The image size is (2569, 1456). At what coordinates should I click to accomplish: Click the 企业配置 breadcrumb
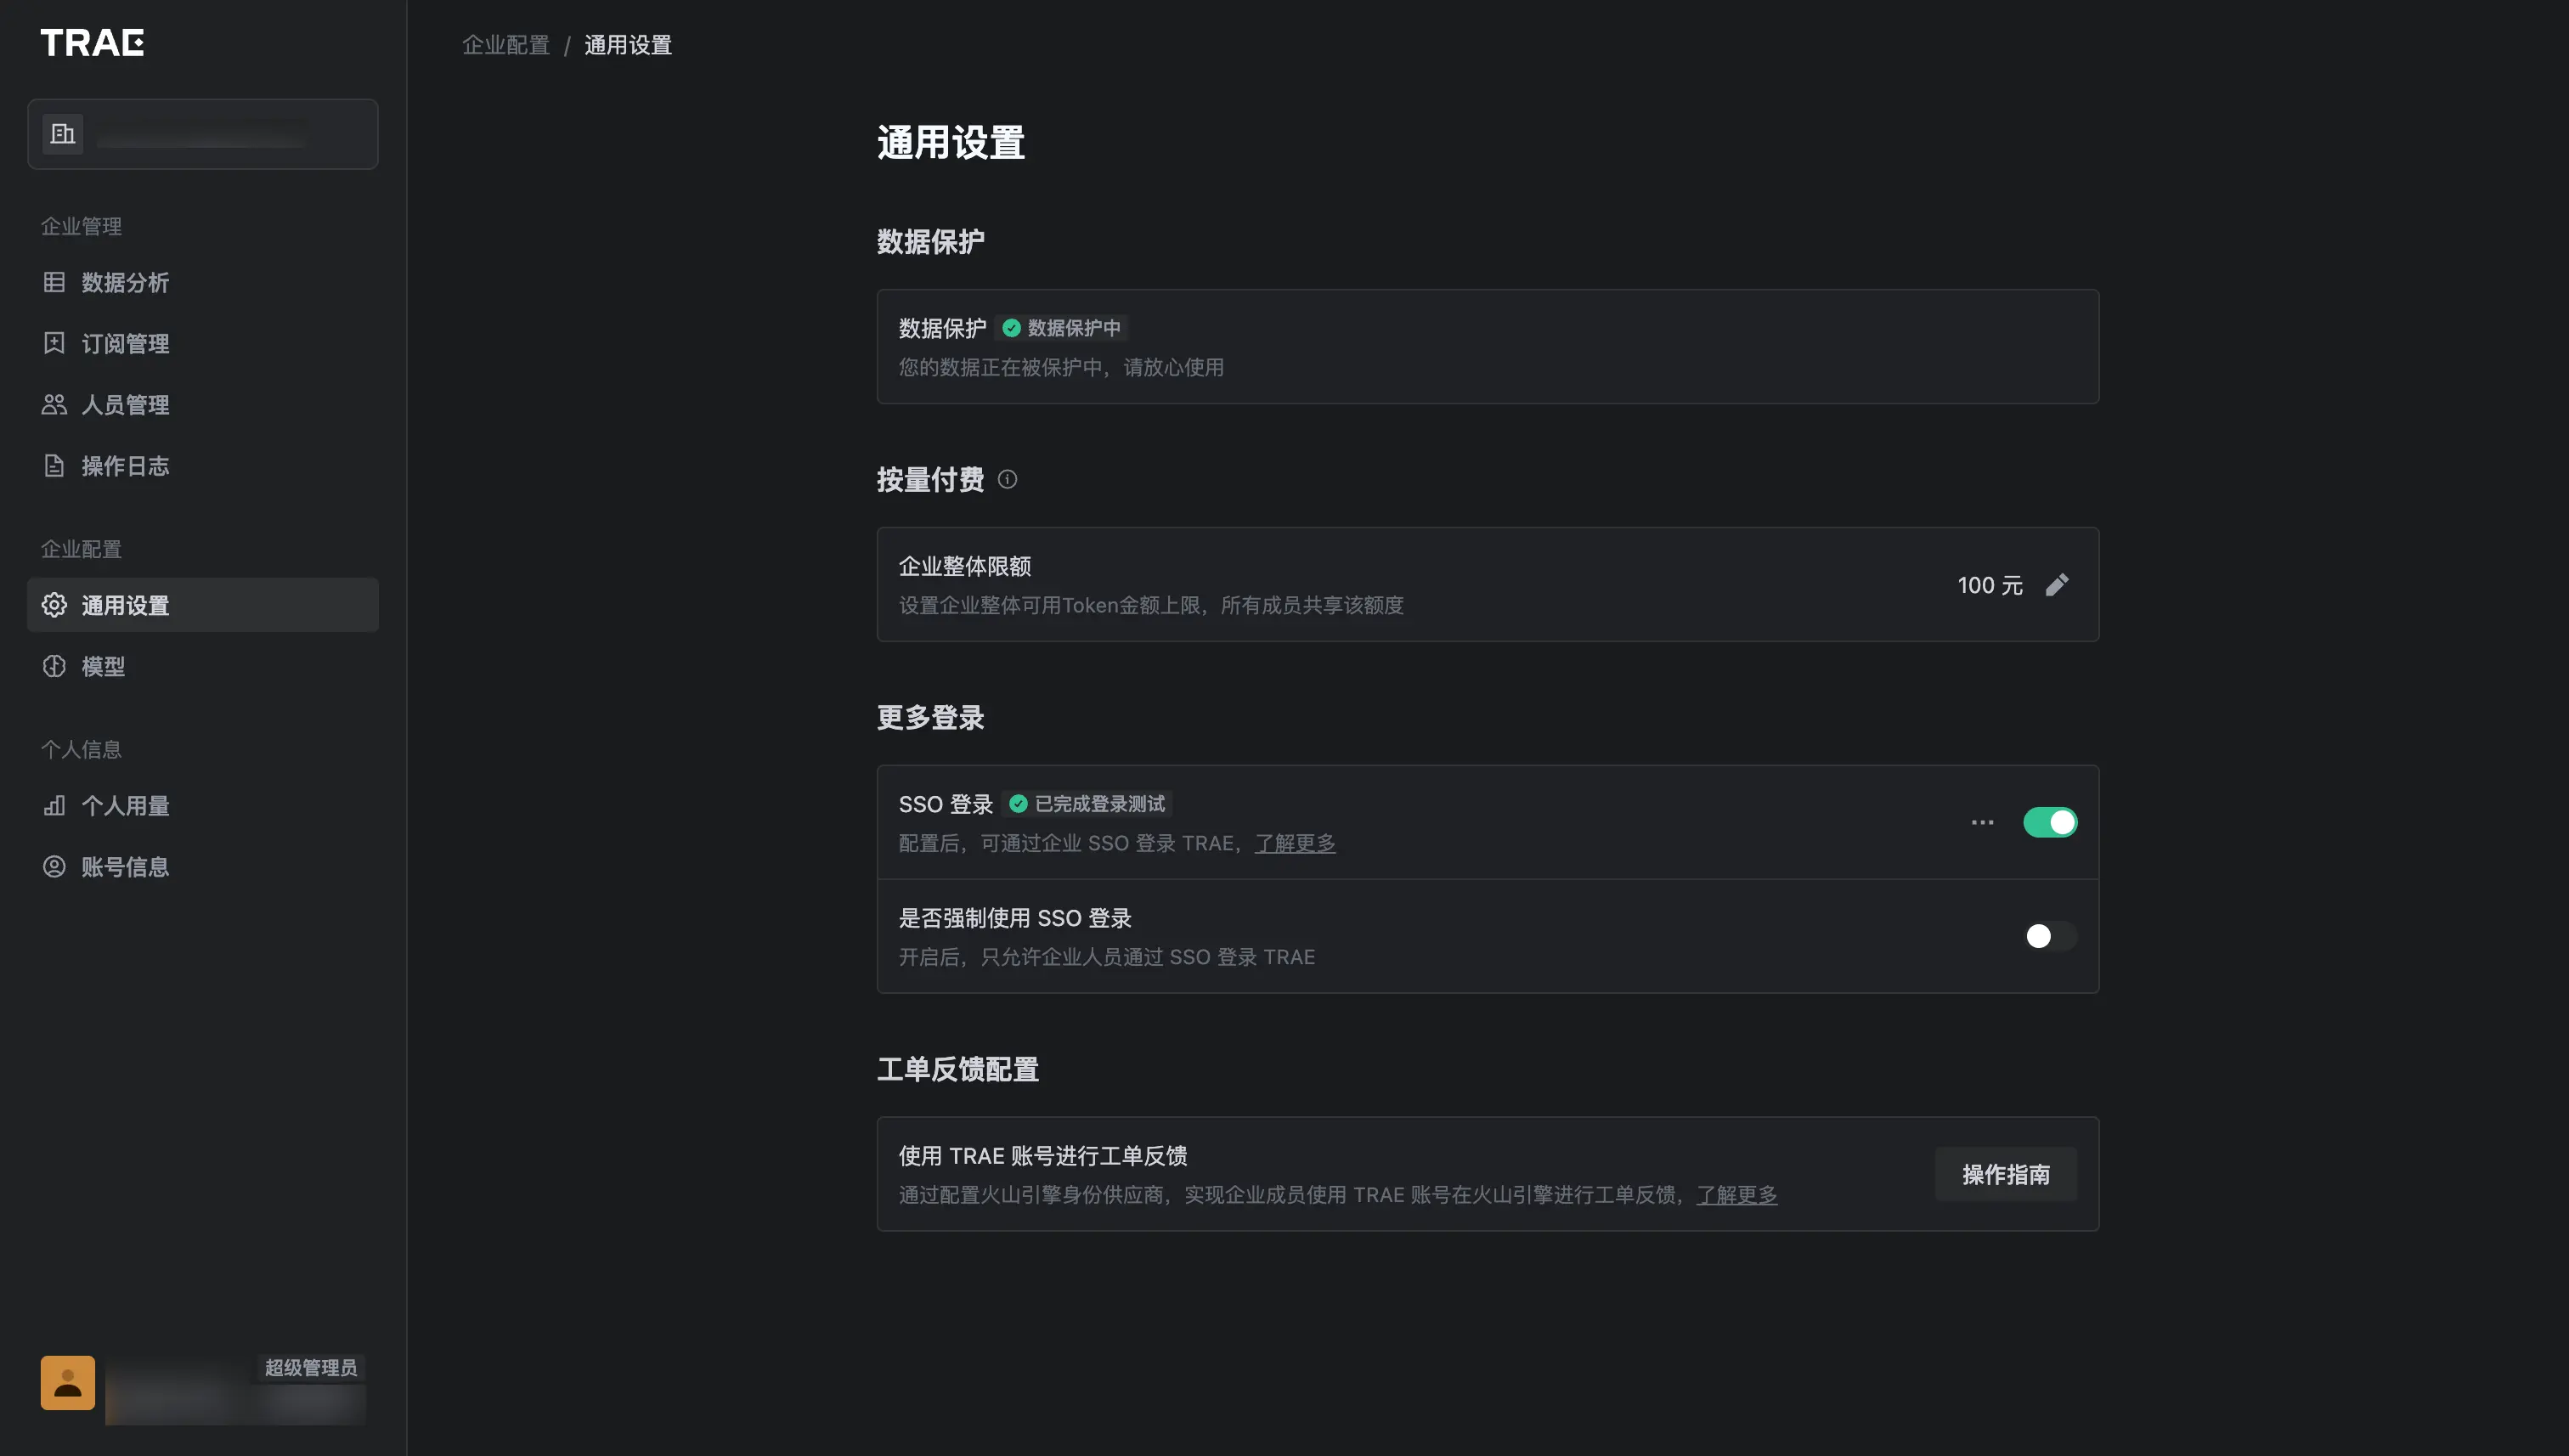[x=506, y=45]
